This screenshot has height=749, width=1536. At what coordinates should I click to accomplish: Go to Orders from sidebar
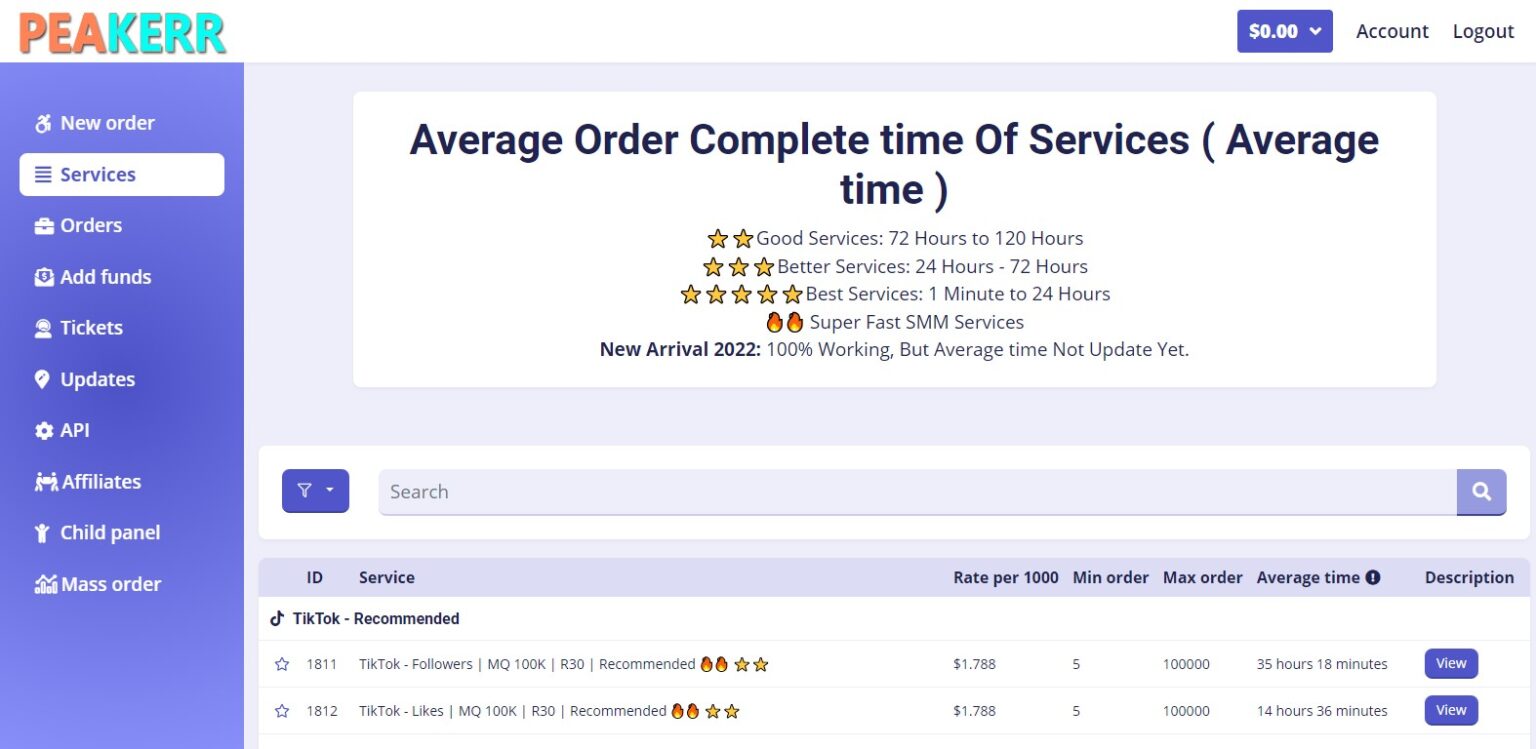(91, 225)
